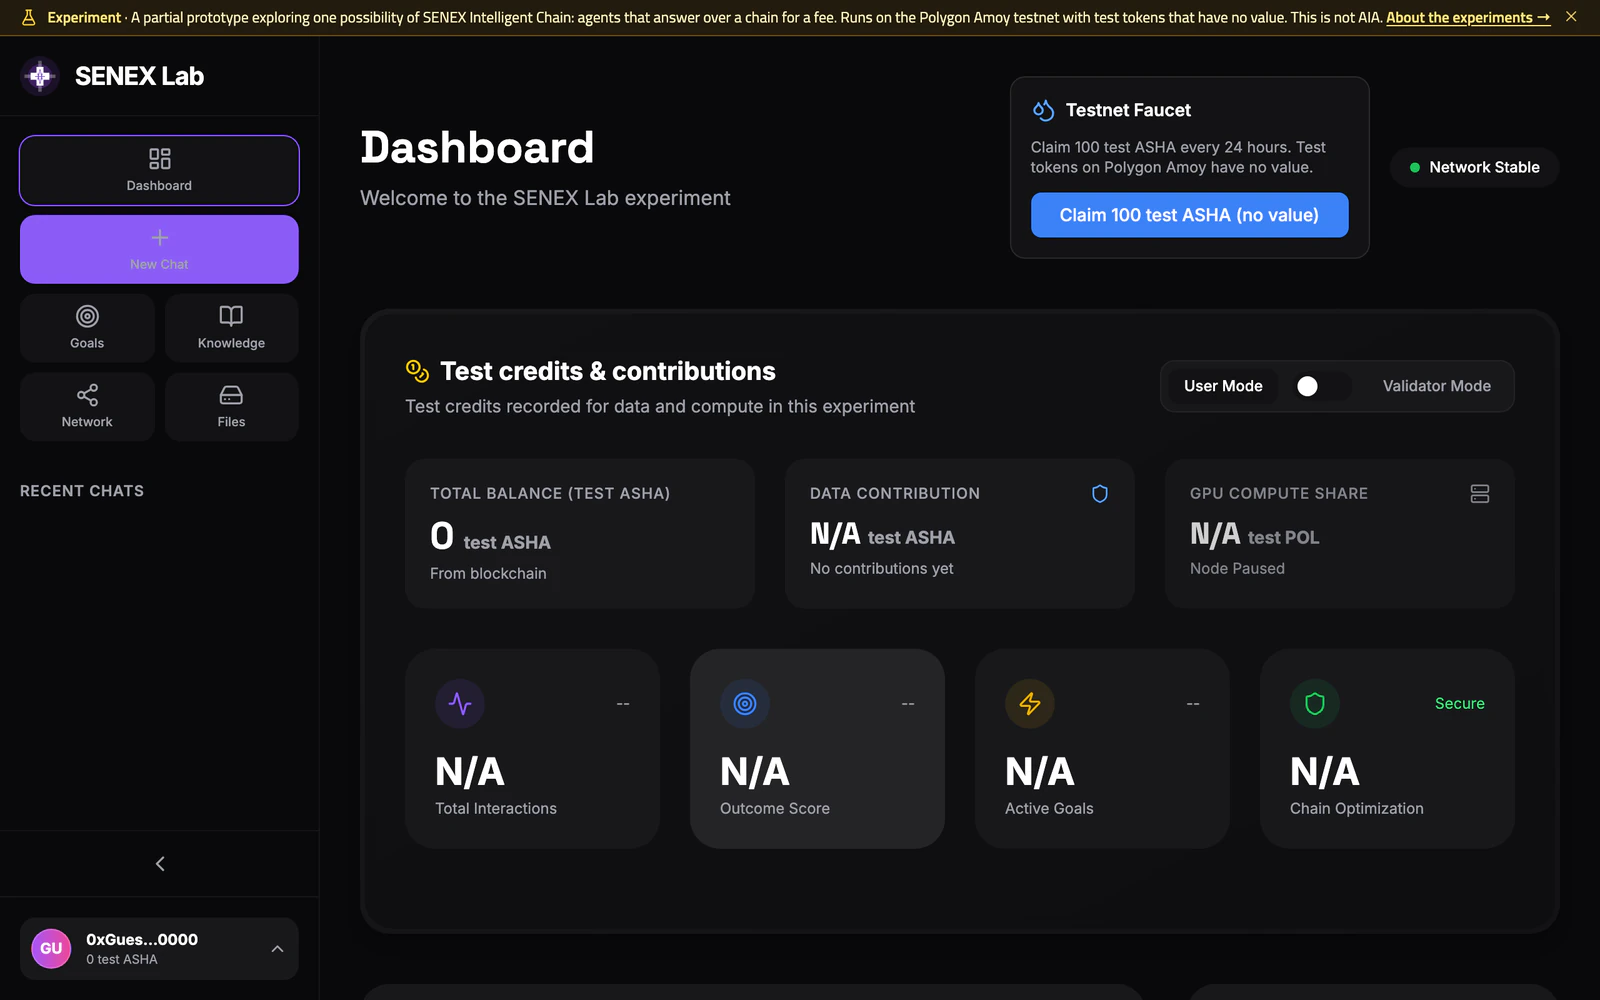
Task: Click the "Active Goals" label
Action: pos(1049,808)
